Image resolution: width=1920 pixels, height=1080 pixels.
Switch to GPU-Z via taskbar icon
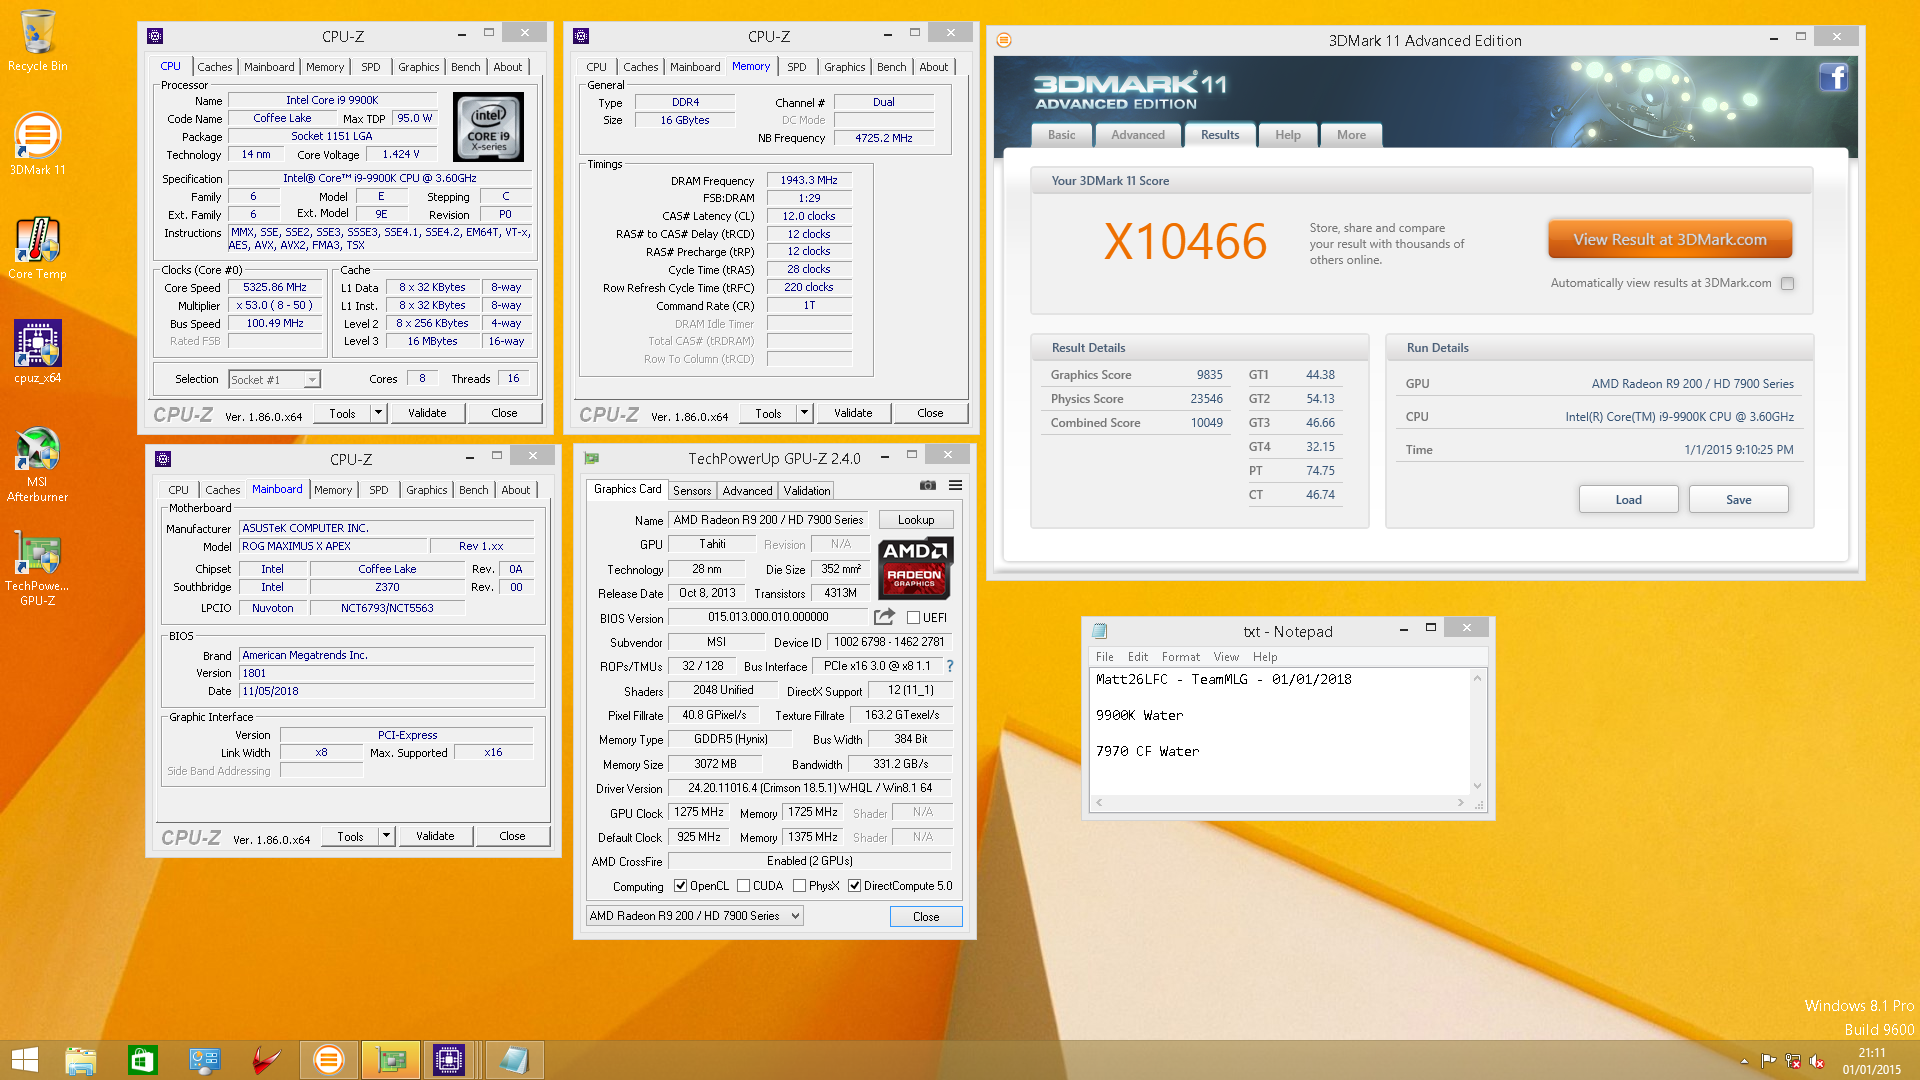point(391,1060)
